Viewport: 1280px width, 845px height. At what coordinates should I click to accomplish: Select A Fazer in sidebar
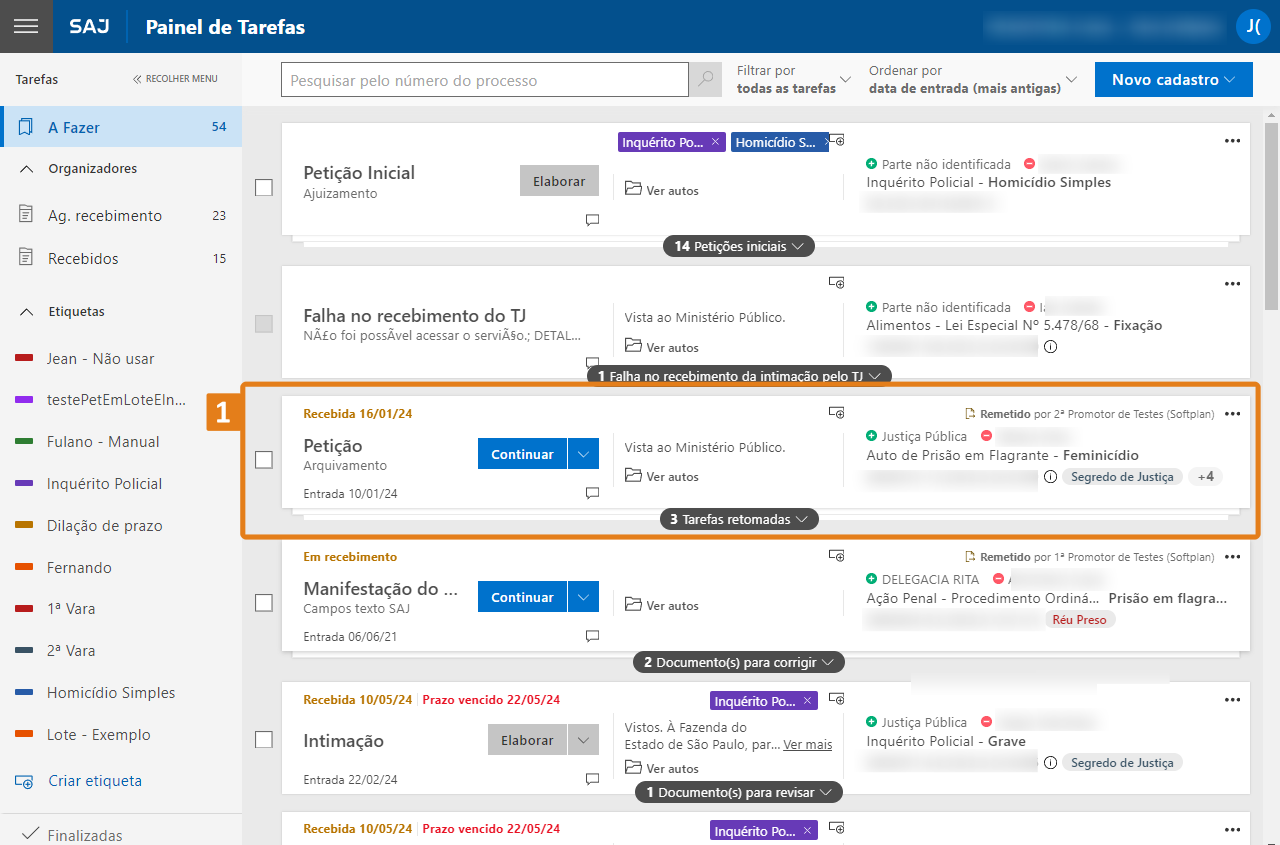click(120, 127)
